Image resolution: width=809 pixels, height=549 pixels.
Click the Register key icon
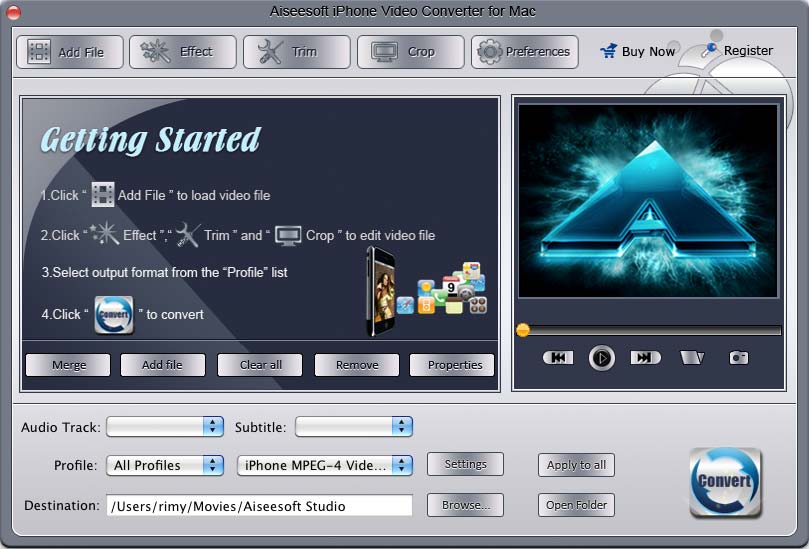709,51
